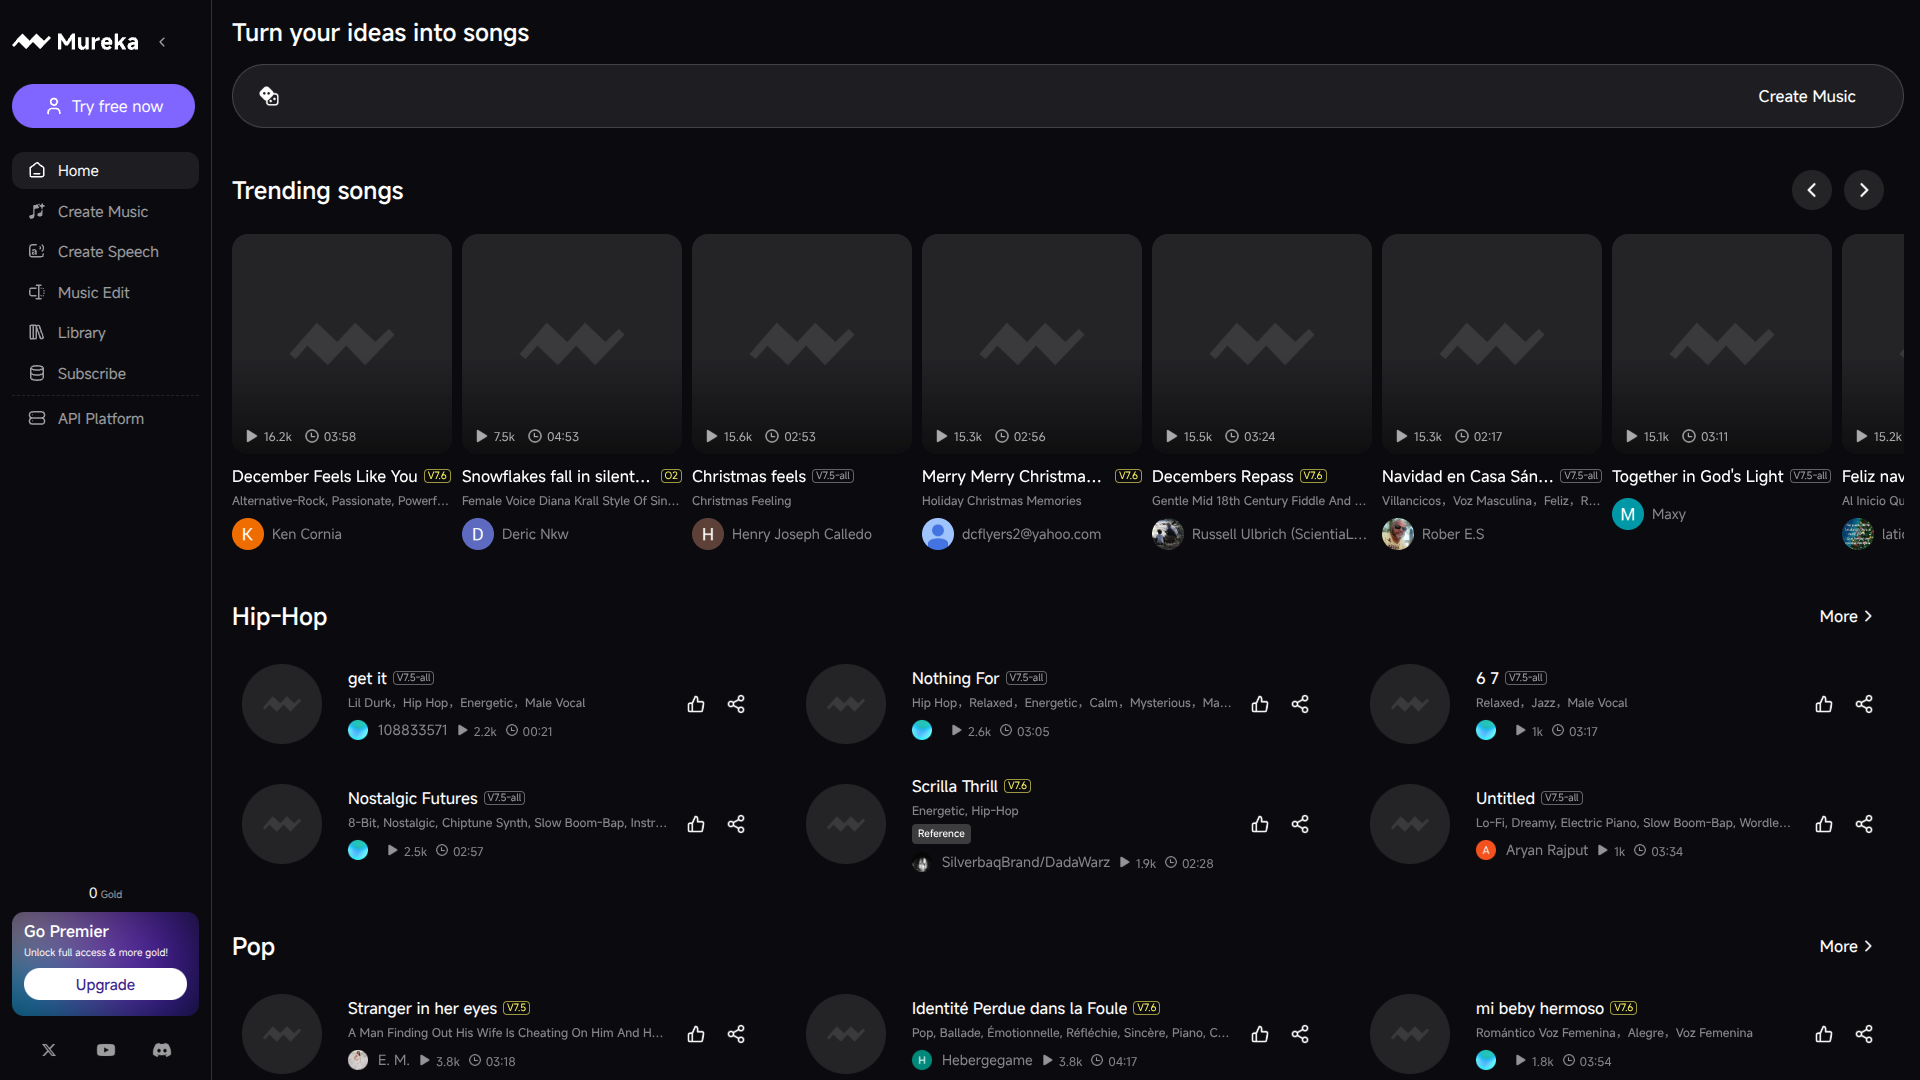Like the track 'Nothing For'
Screen dimensions: 1920x1080
point(1260,704)
